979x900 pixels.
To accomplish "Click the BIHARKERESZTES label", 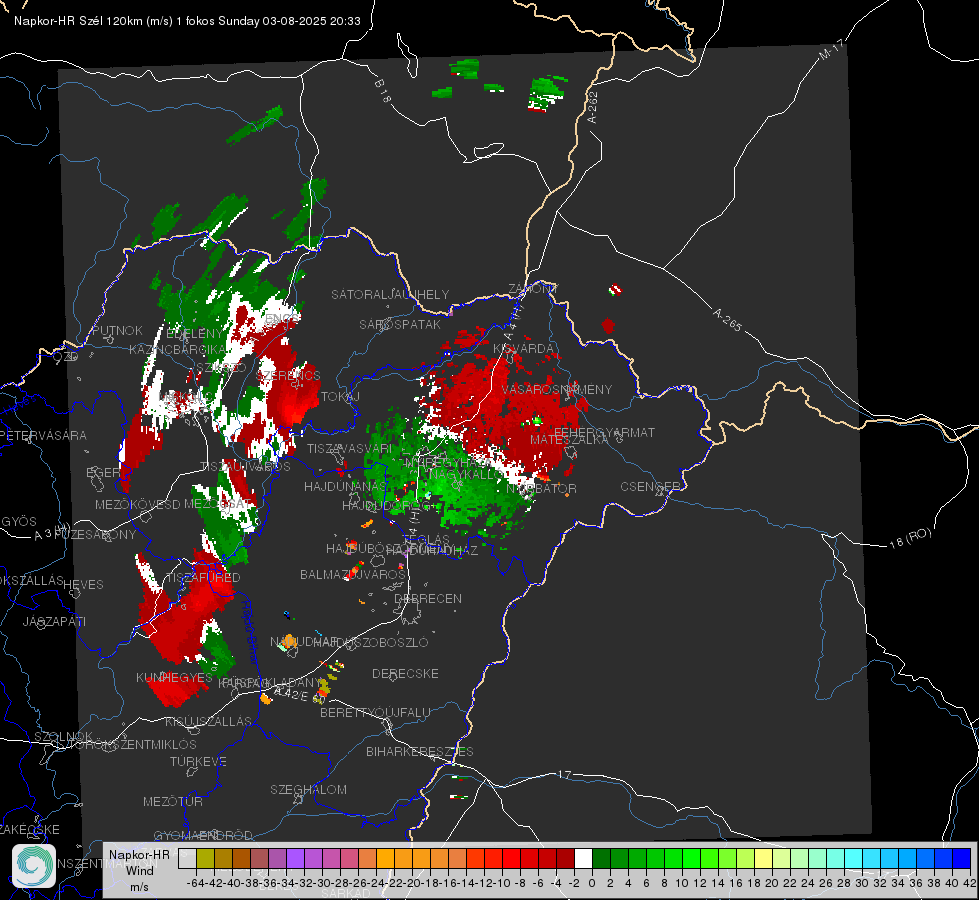I will point(420,751).
